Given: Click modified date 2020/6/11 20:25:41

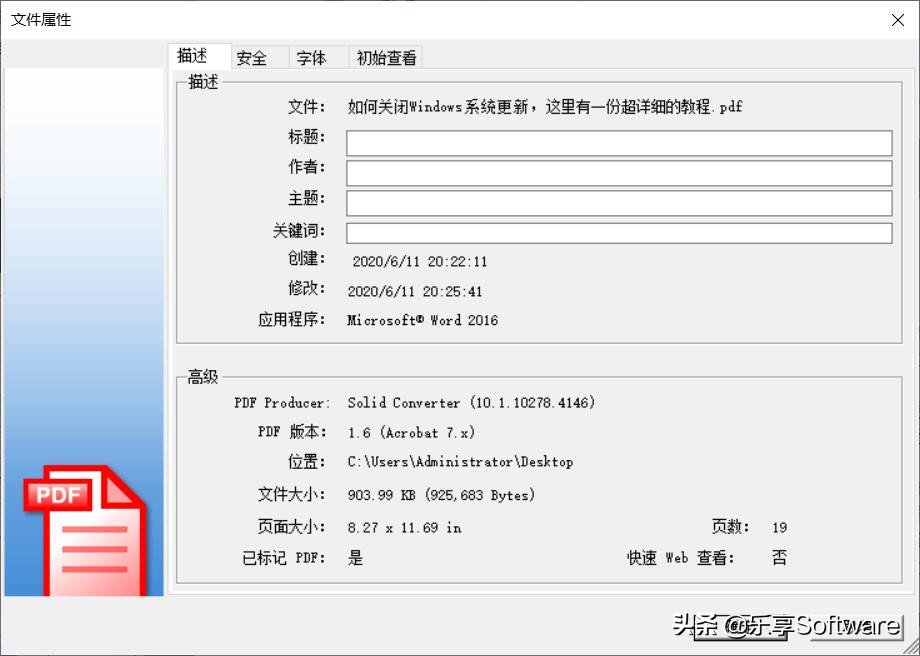Looking at the screenshot, I should pos(415,292).
